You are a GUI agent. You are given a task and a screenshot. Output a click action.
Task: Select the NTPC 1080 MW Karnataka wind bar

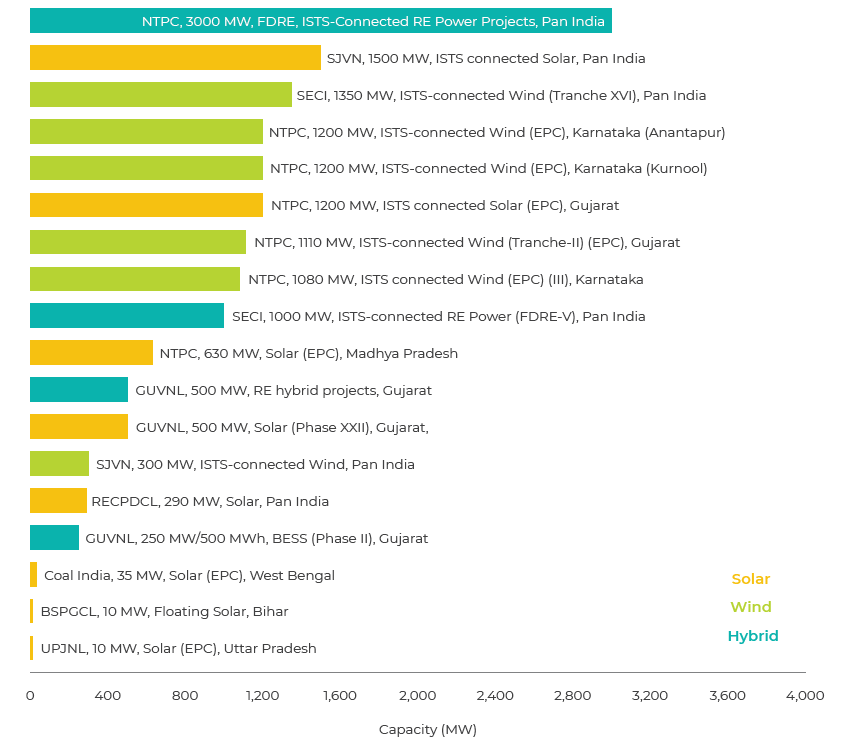coord(135,279)
